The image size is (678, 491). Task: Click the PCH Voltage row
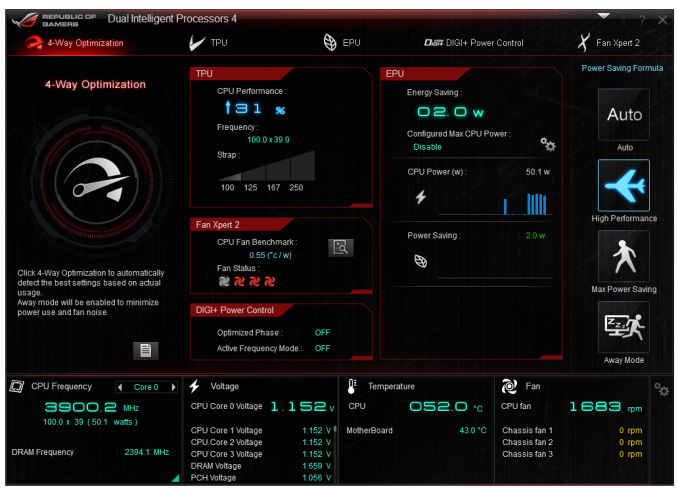tap(261, 478)
